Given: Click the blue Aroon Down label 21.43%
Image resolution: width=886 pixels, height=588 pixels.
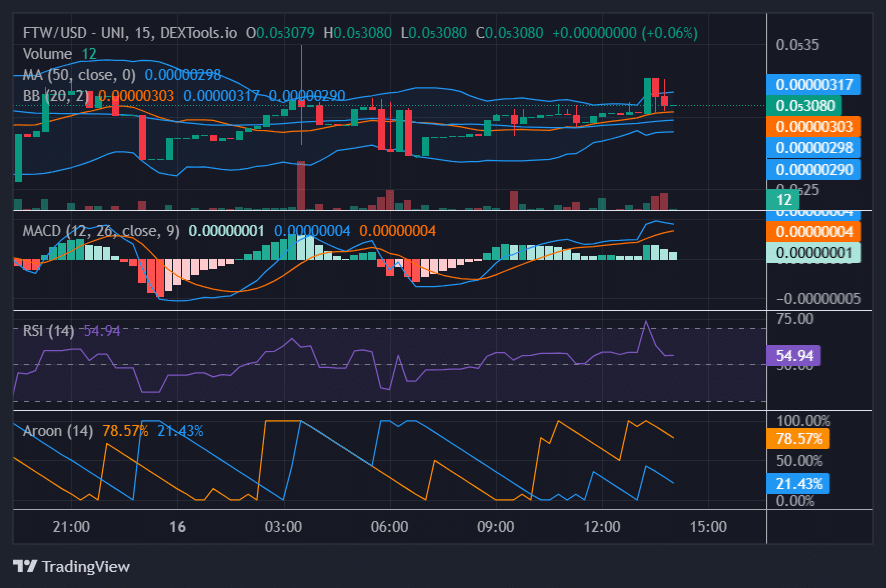Looking at the screenshot, I should point(798,484).
